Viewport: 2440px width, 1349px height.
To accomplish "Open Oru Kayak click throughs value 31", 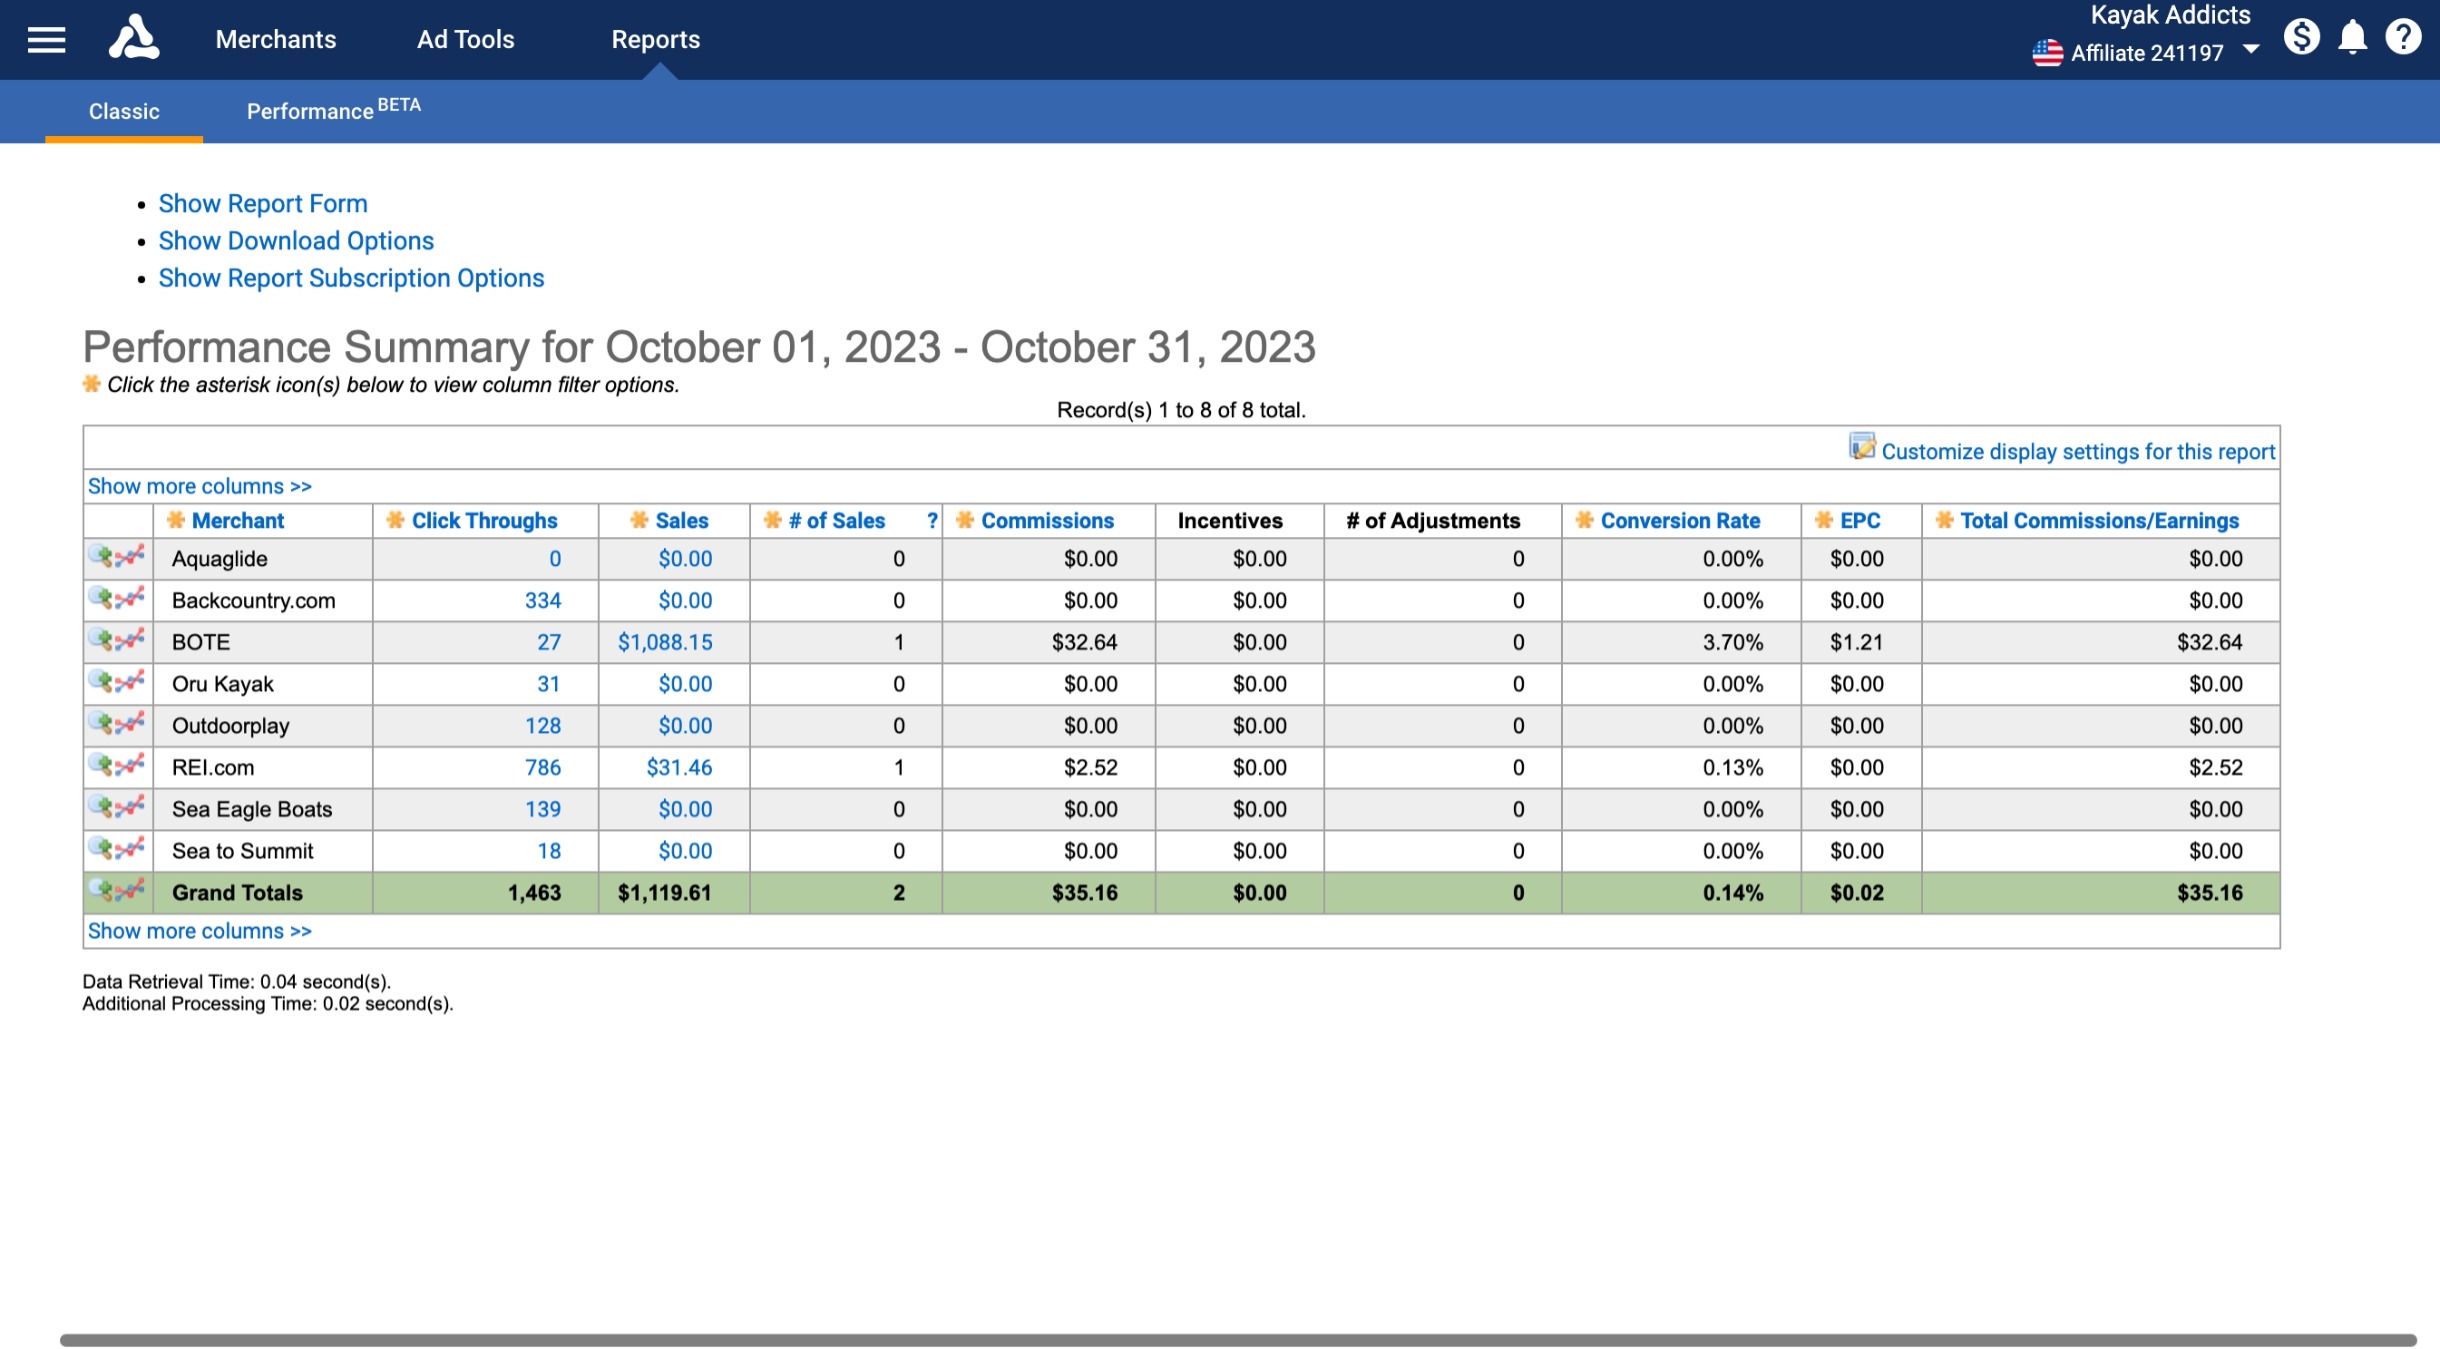I will 549,684.
